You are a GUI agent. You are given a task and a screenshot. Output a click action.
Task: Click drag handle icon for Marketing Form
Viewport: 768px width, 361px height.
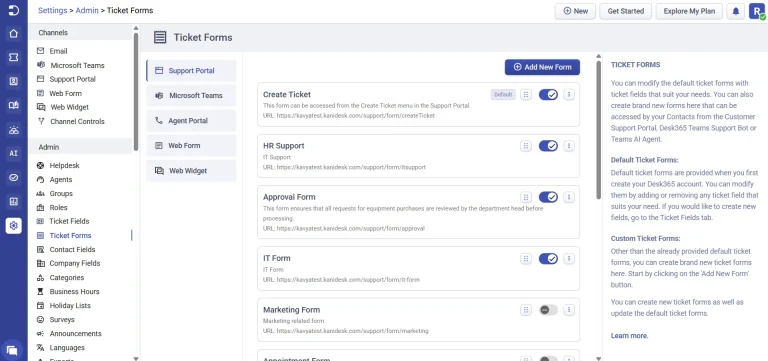pyautogui.click(x=526, y=310)
